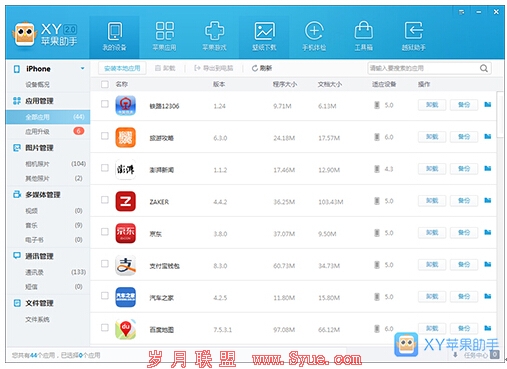Check the 京东 row checkbox
Viewport: 507px width, 369px height.
tap(105, 232)
